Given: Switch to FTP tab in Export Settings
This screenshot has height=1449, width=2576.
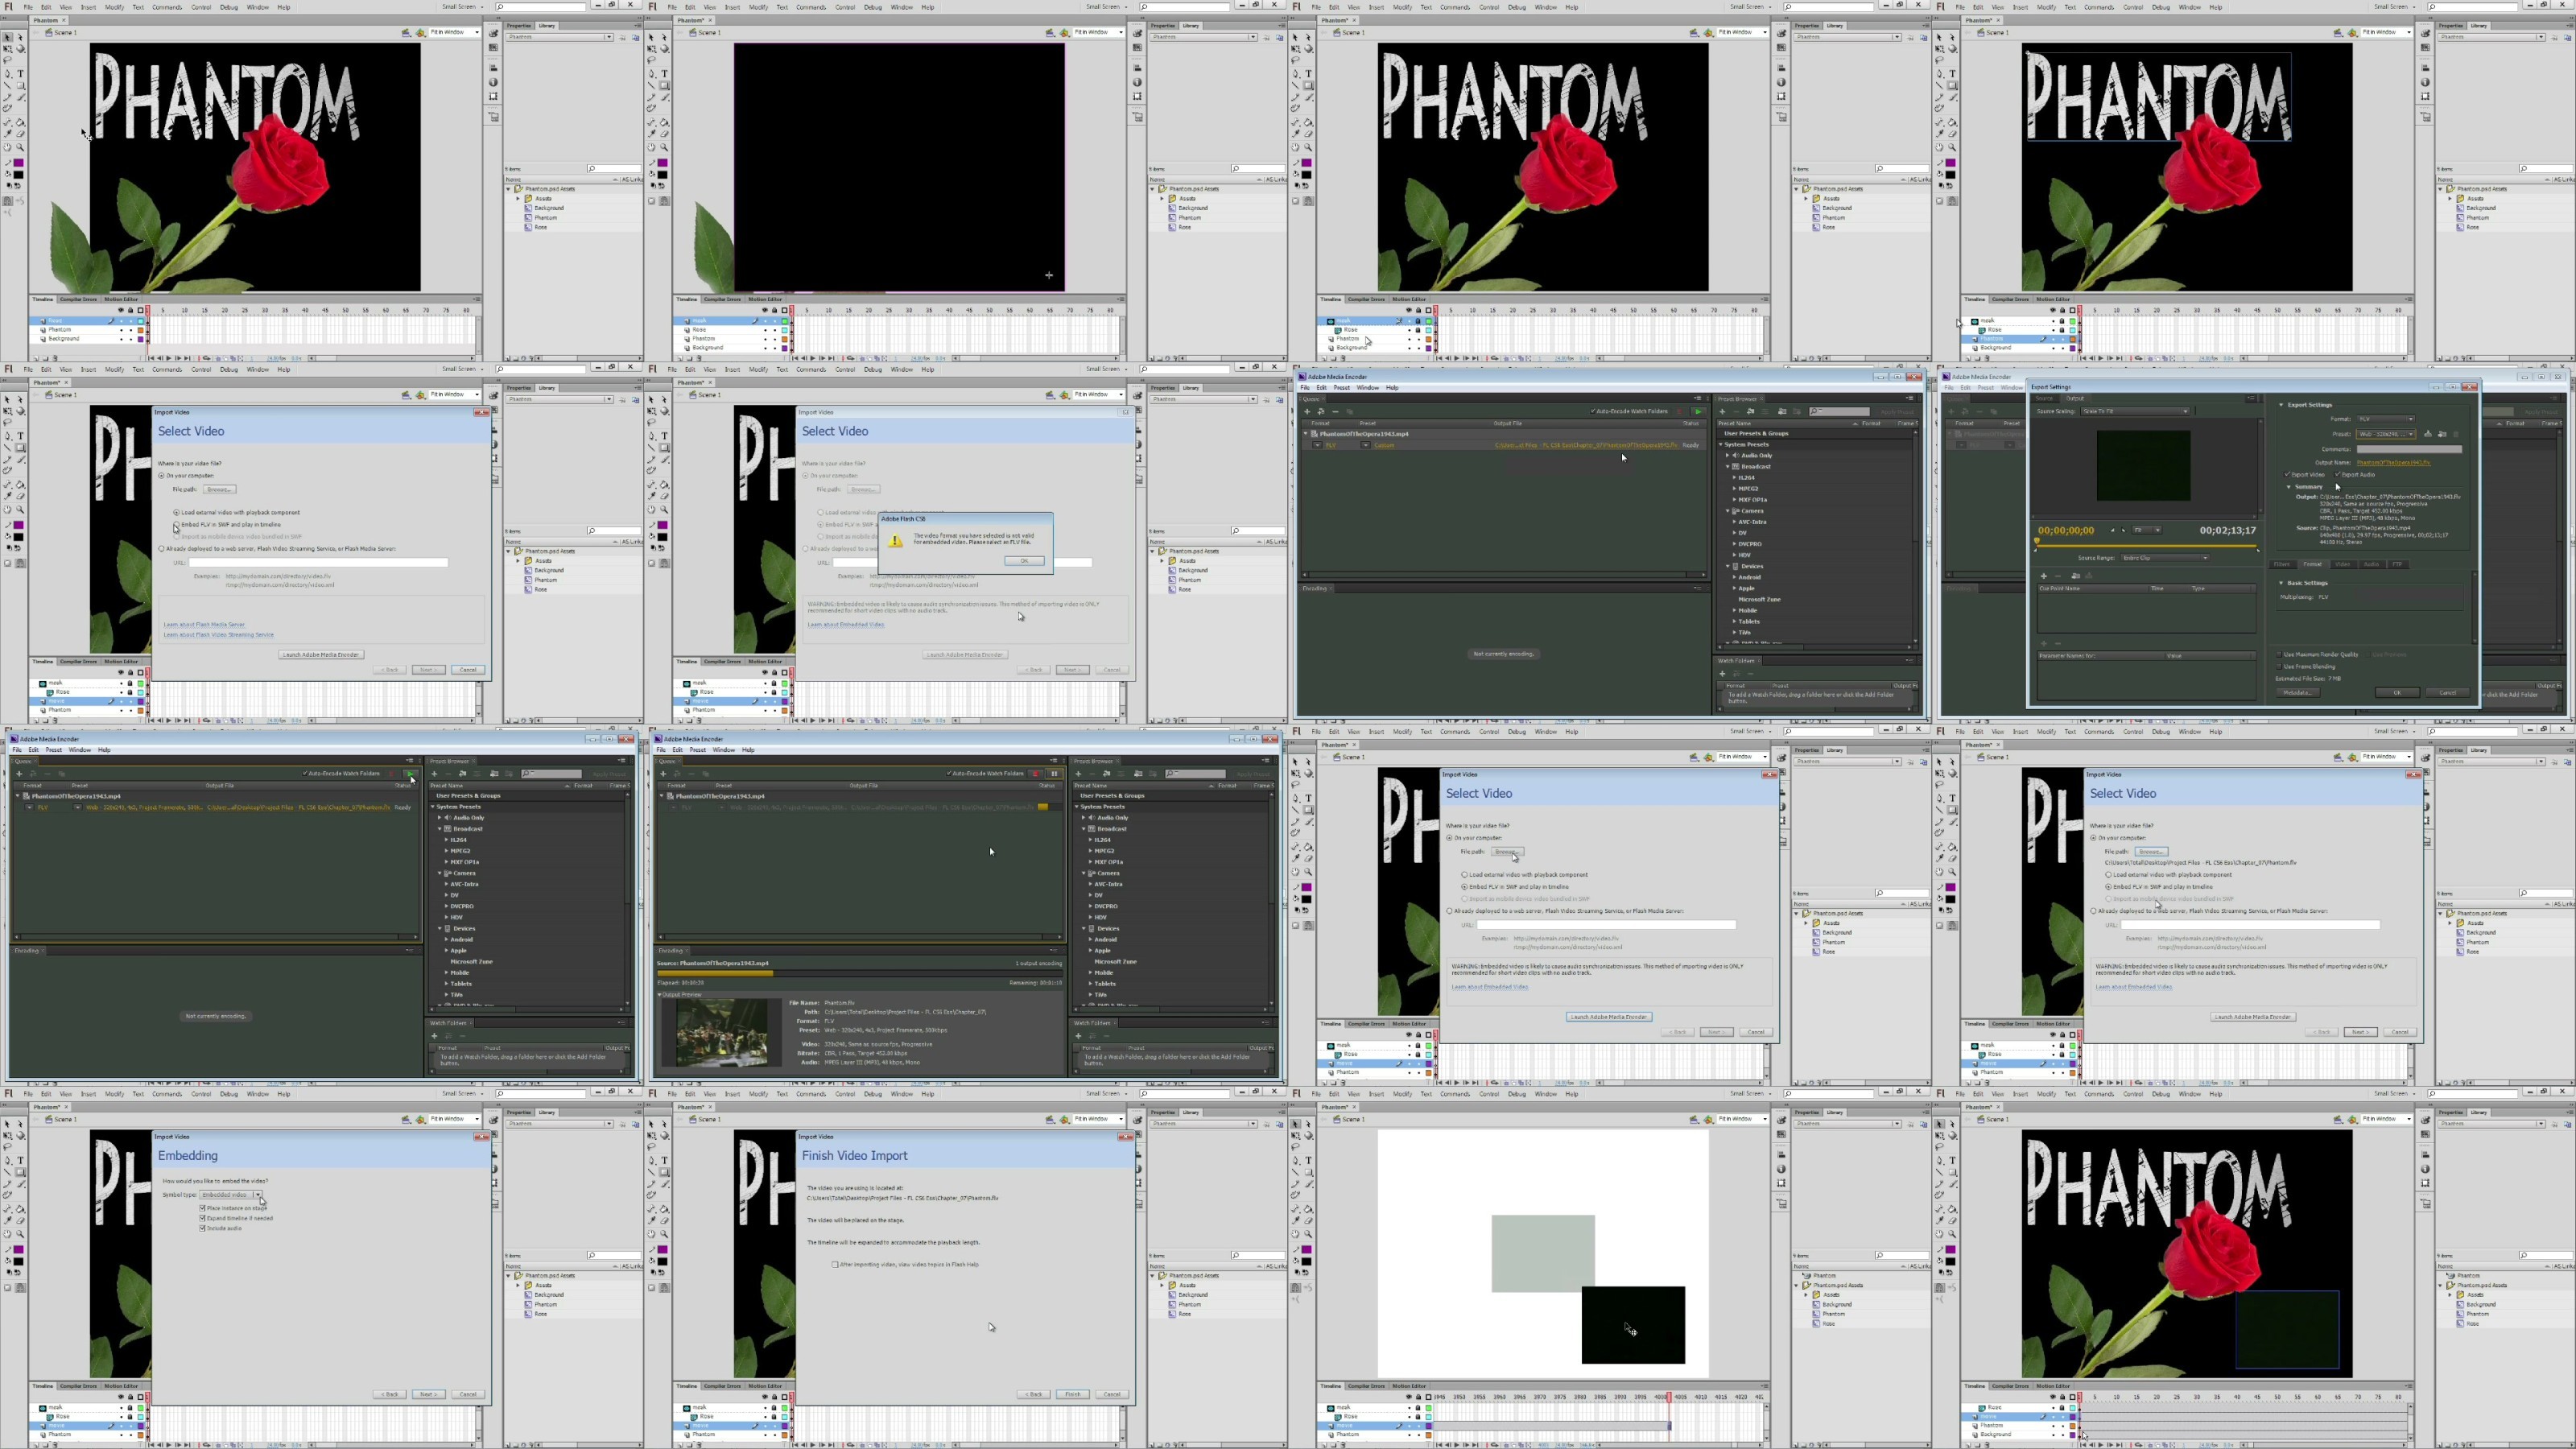Looking at the screenshot, I should pos(2397,564).
